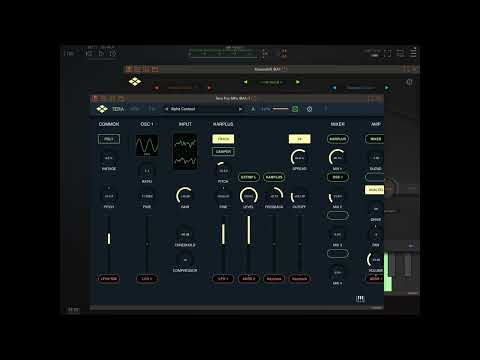
Task: Open the hamburger menu in host top bar
Action: coord(413,53)
